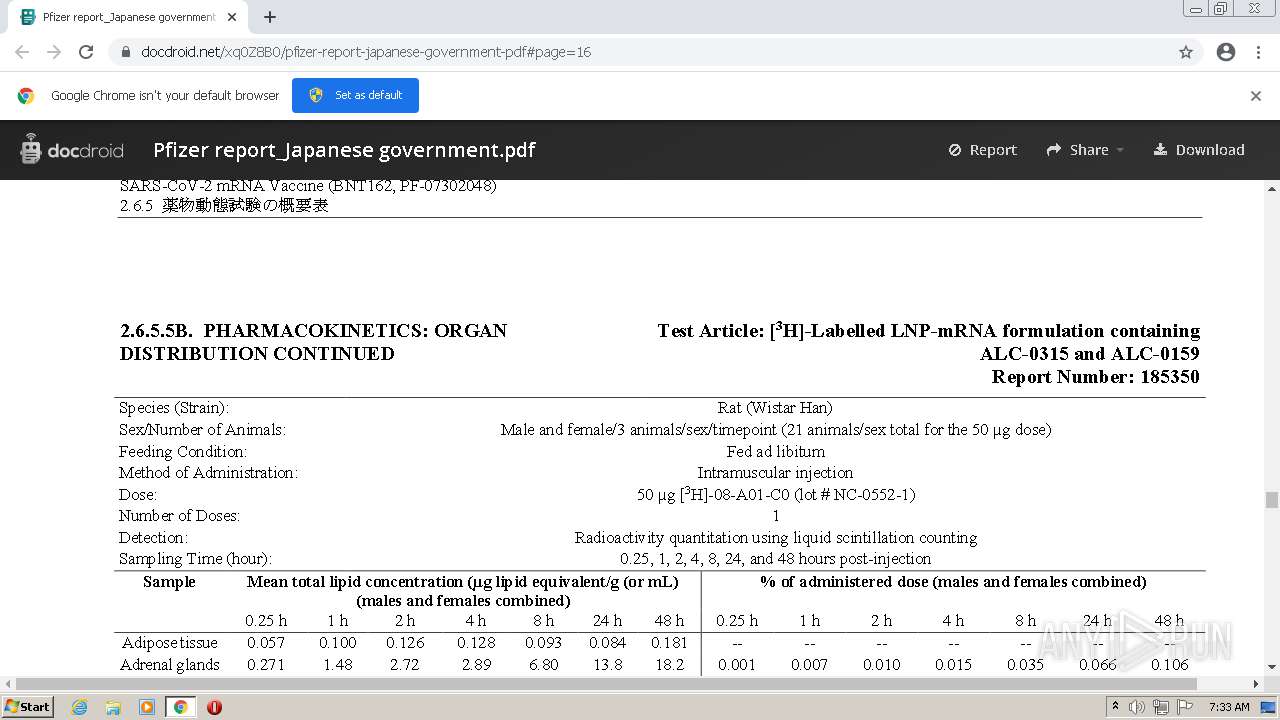Select the Chrome taskbar icon
Image resolution: width=1280 pixels, height=720 pixels.
click(180, 707)
